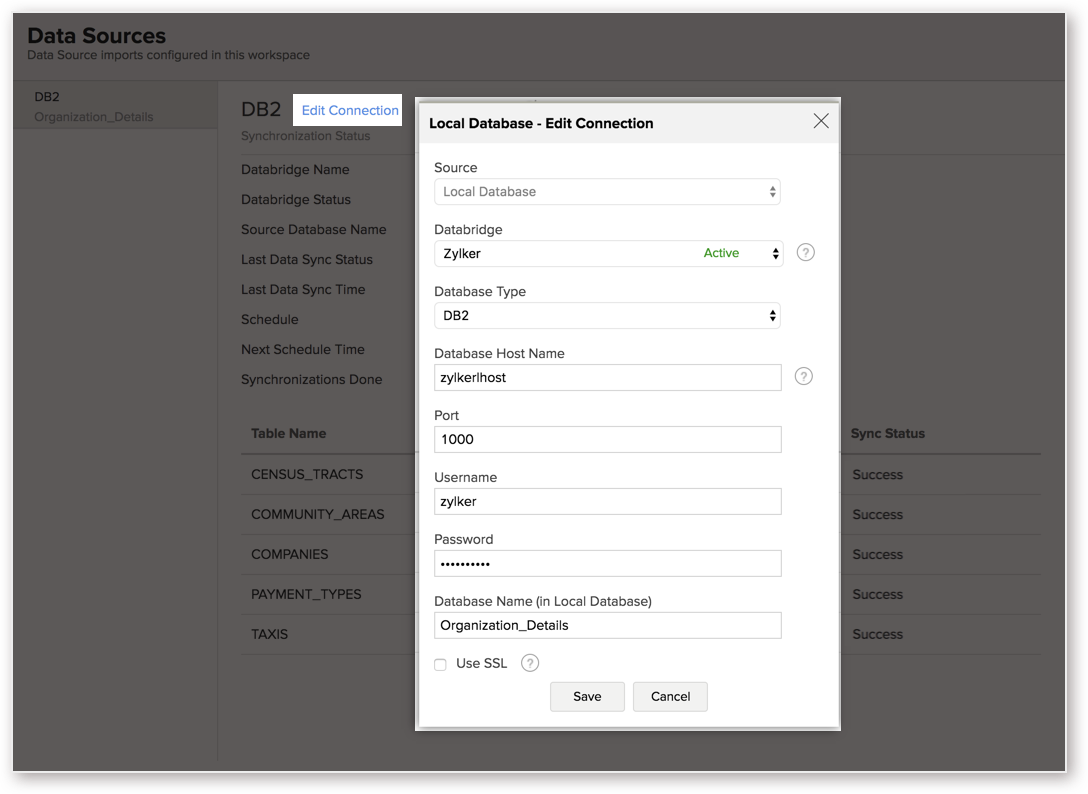The image size is (1088, 794).
Task: Open help icon beside Database Host Name
Action: click(x=804, y=376)
